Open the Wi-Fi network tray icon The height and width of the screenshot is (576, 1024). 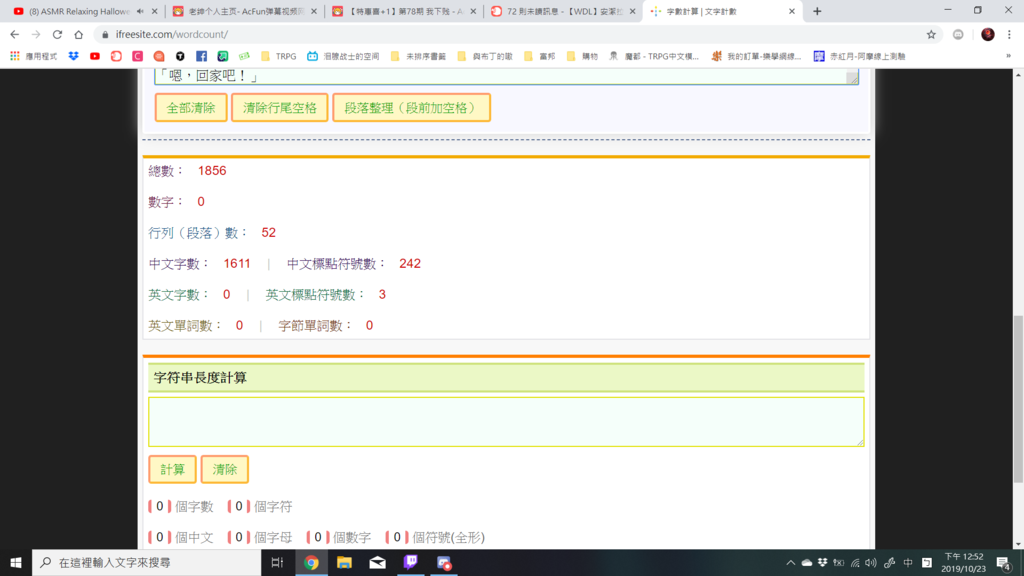pos(855,562)
